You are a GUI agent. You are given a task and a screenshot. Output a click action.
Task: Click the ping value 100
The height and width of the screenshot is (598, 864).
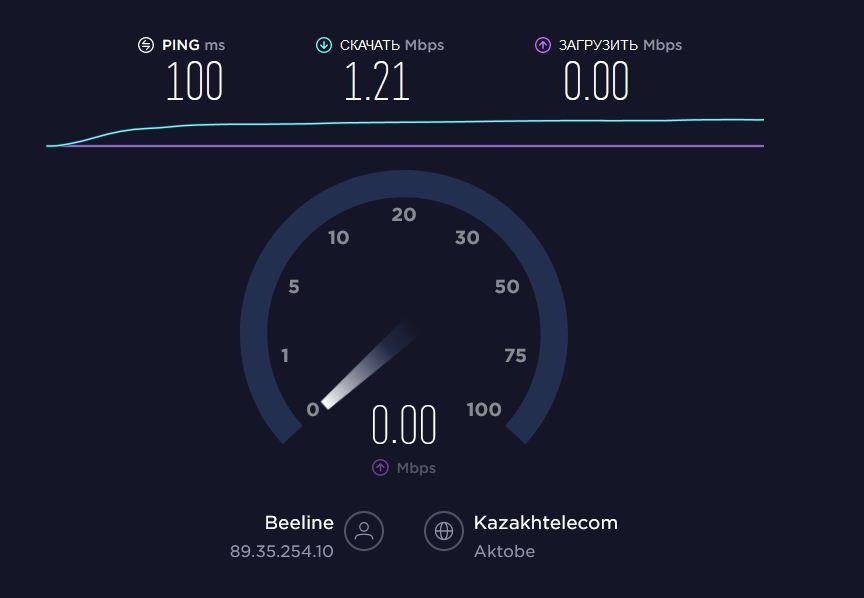195,81
